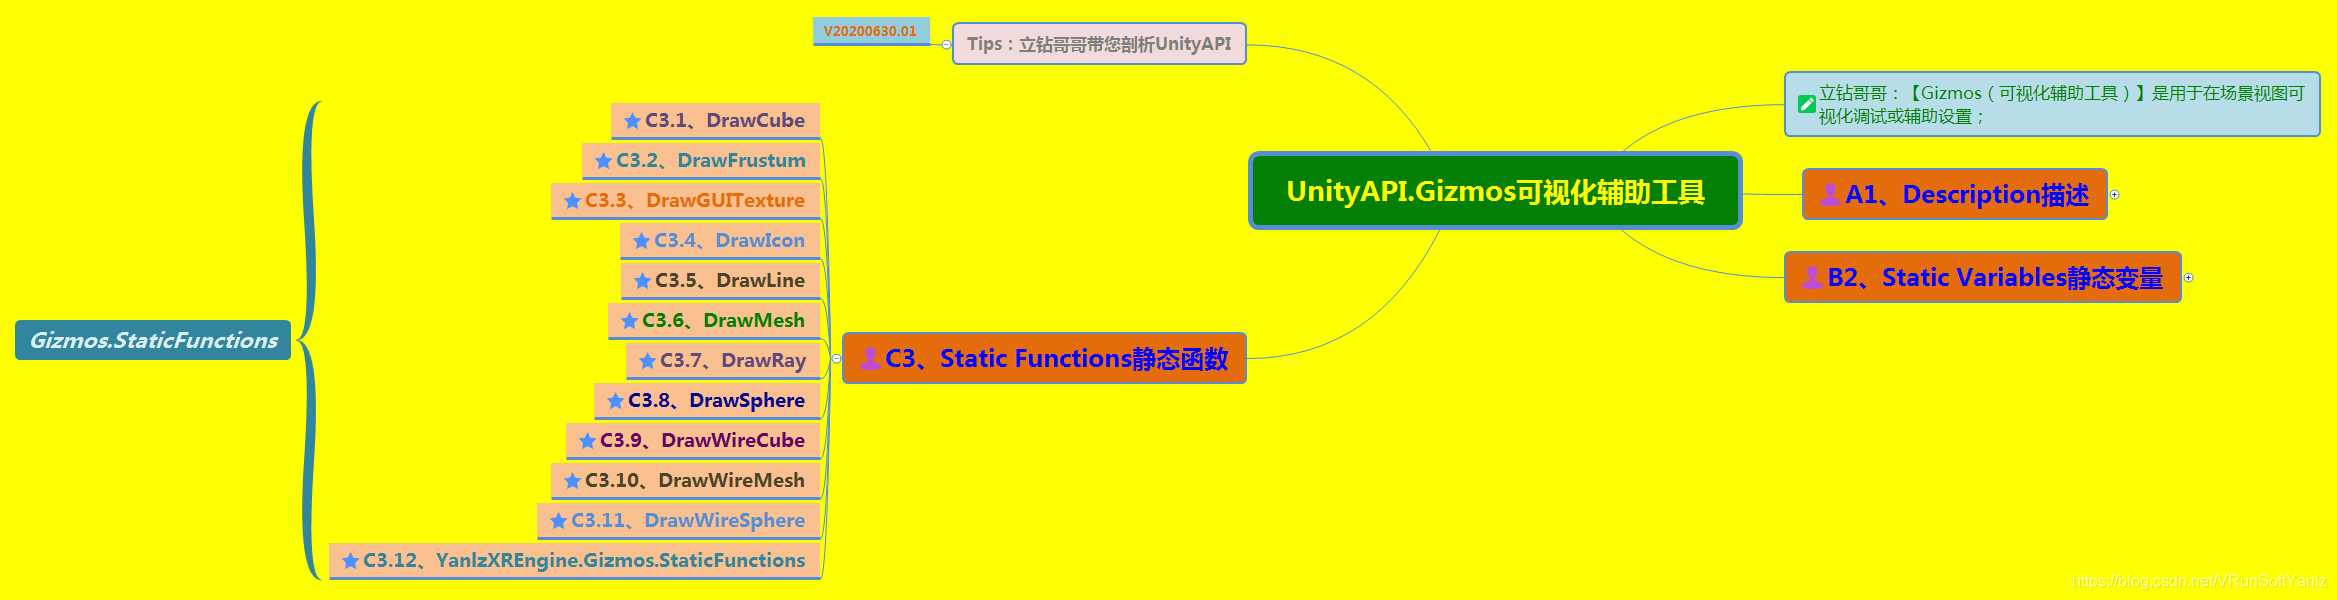Click the star icon beside C3.6 DrawMesh
This screenshot has height=600, width=2337.
click(x=629, y=321)
